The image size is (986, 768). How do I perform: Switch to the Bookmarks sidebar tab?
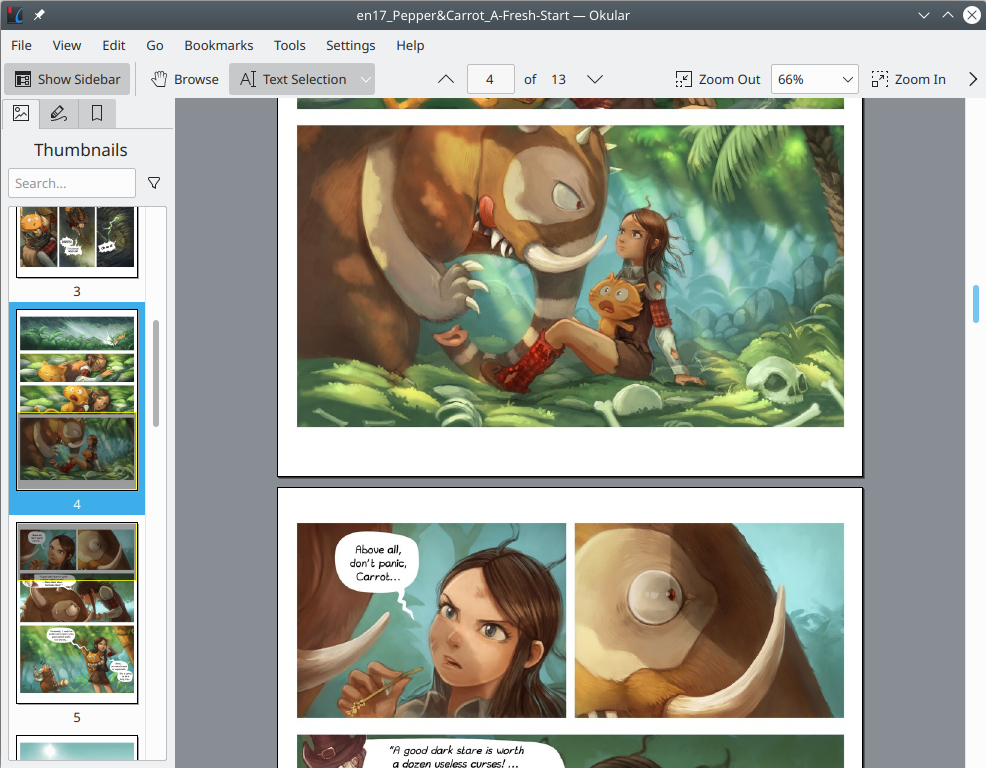pyautogui.click(x=97, y=113)
